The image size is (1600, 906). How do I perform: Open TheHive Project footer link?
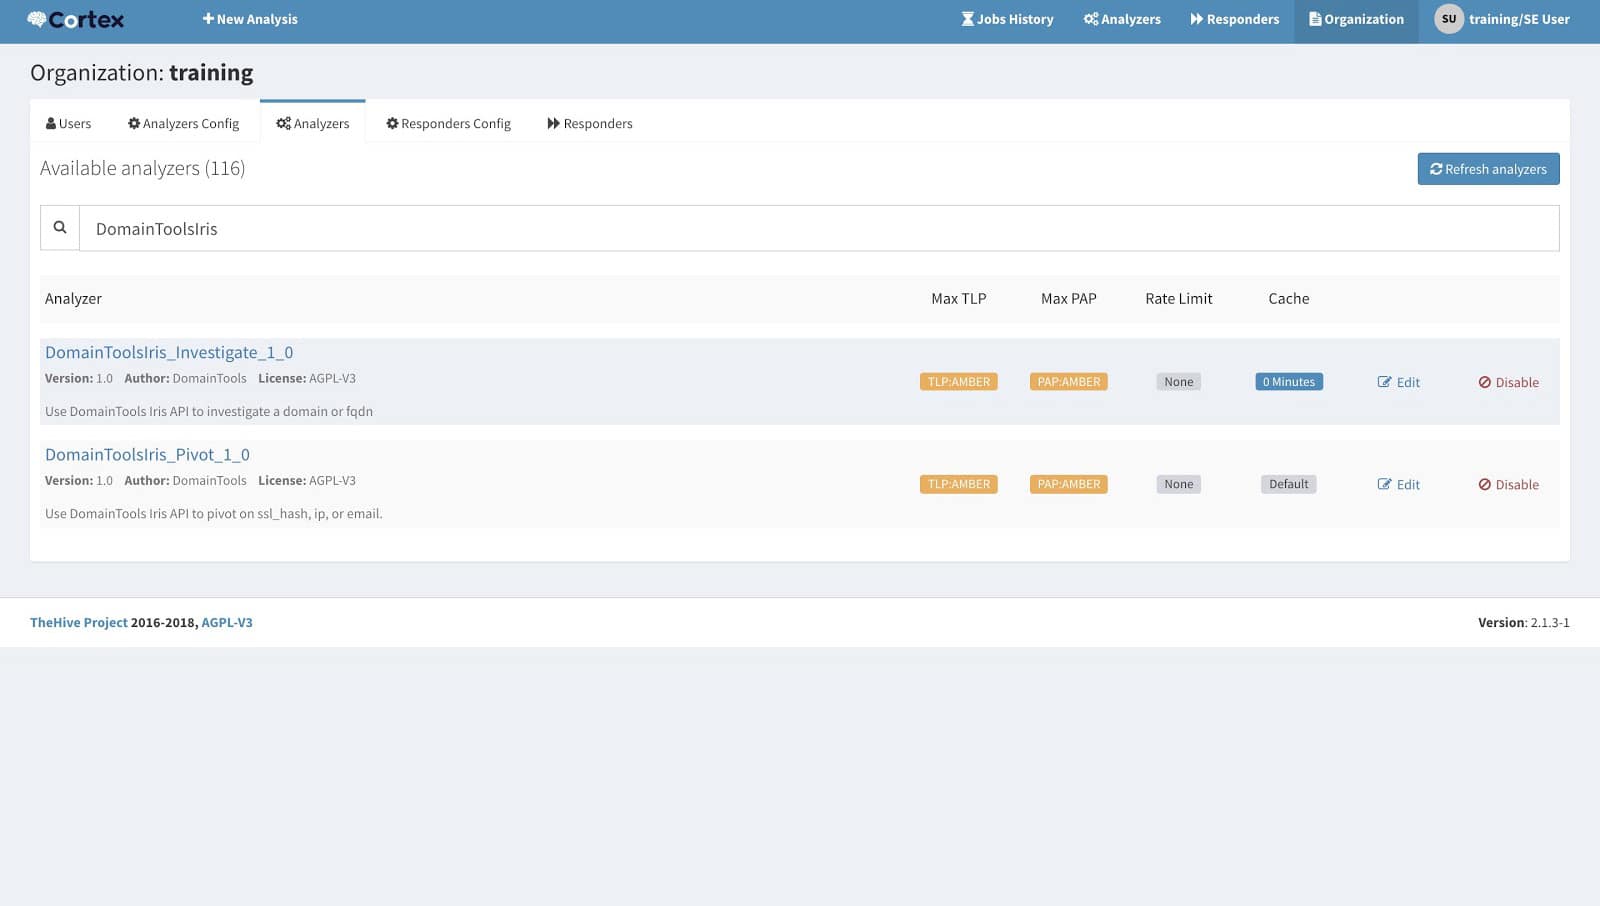79,622
